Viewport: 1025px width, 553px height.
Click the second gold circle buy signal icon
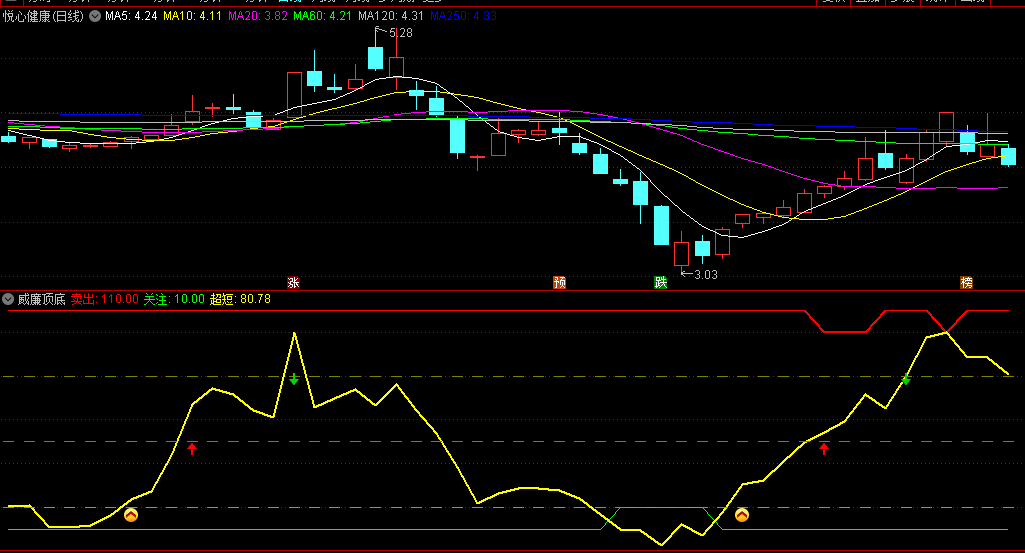pos(741,515)
